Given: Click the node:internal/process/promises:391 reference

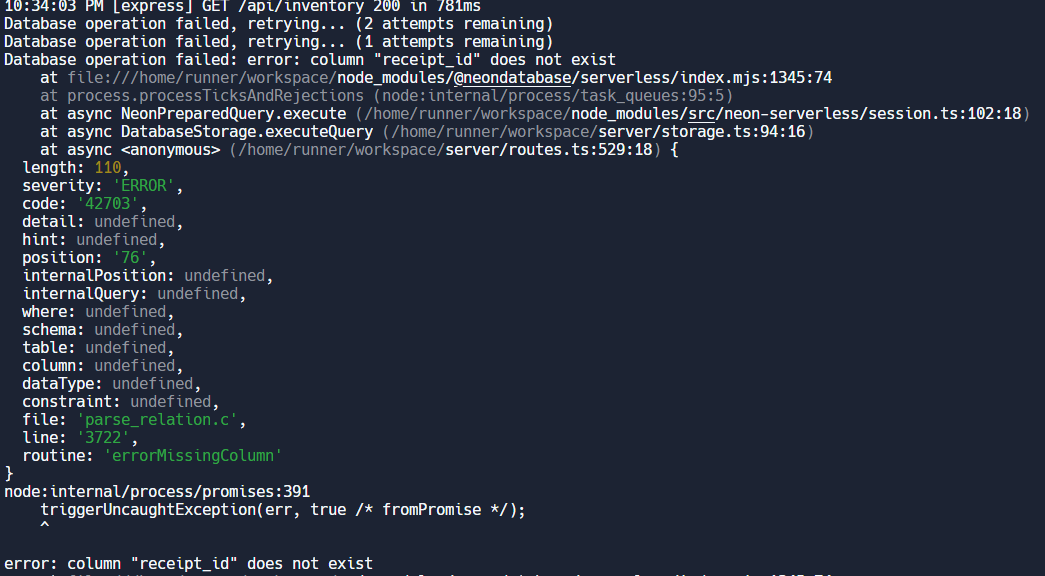Looking at the screenshot, I should (x=157, y=492).
